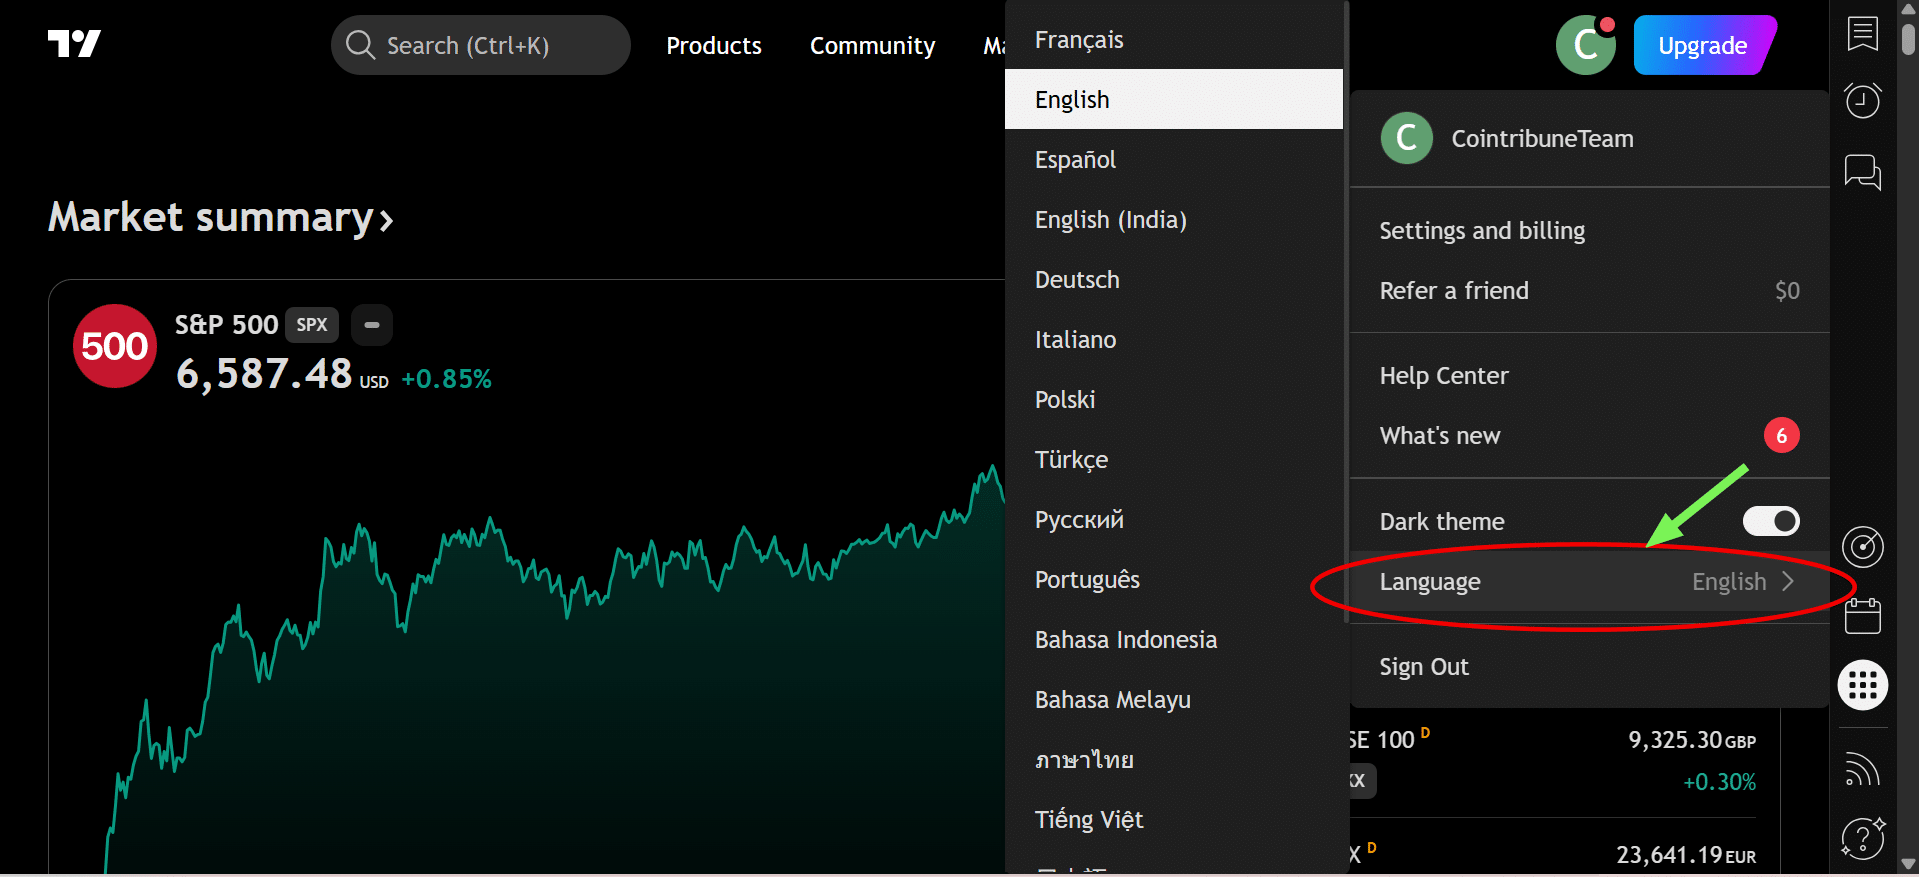This screenshot has width=1919, height=877.
Task: Expand the Language submenu
Action: click(x=1588, y=582)
